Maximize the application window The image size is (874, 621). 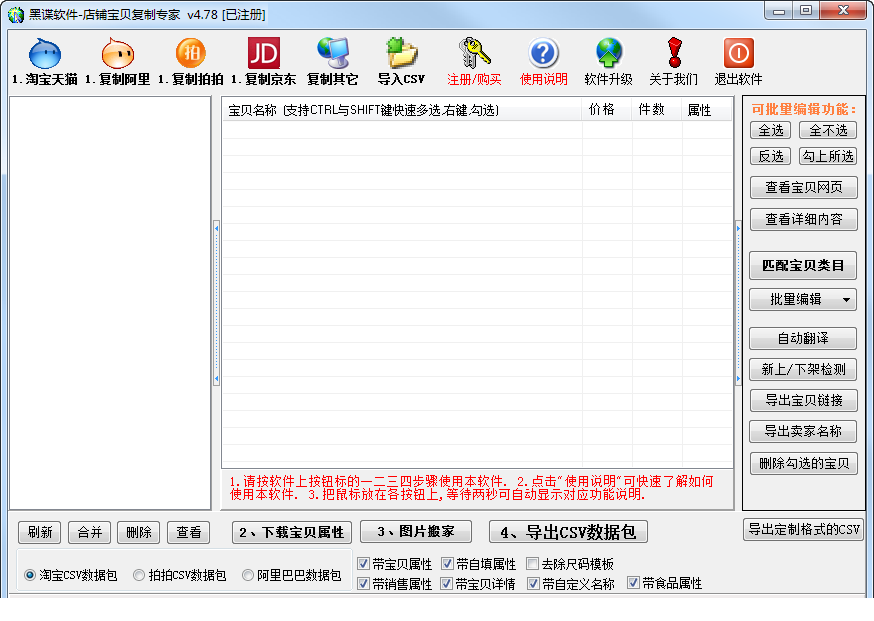pos(805,11)
